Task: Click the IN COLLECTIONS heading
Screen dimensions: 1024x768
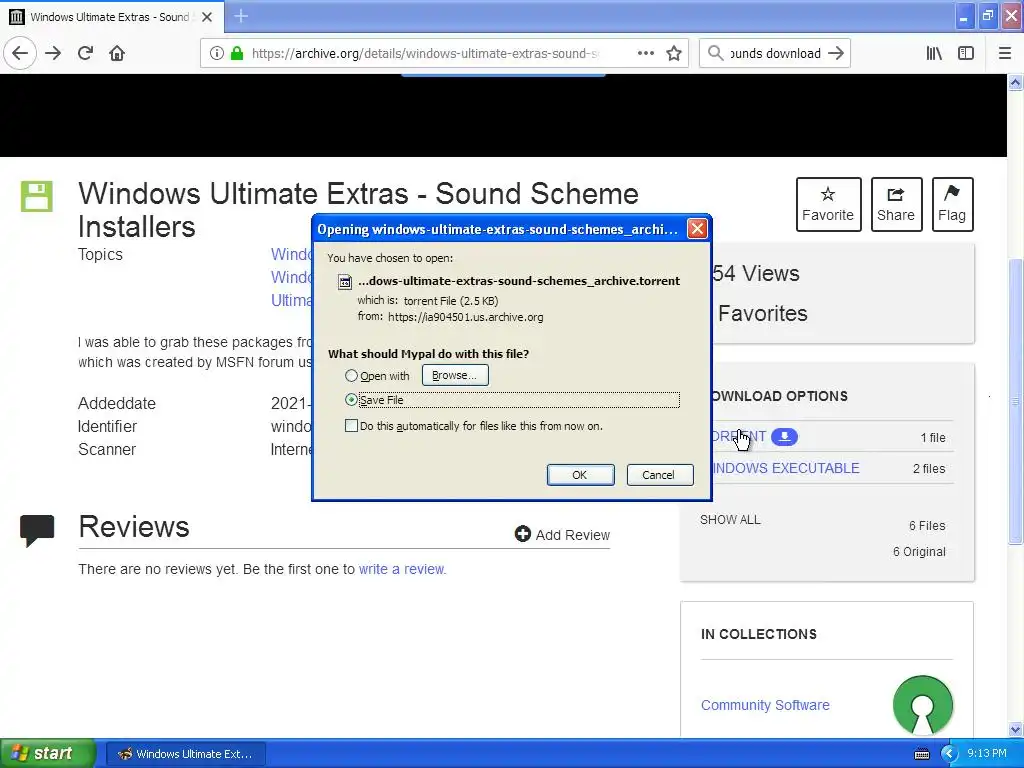Action: [x=759, y=634]
